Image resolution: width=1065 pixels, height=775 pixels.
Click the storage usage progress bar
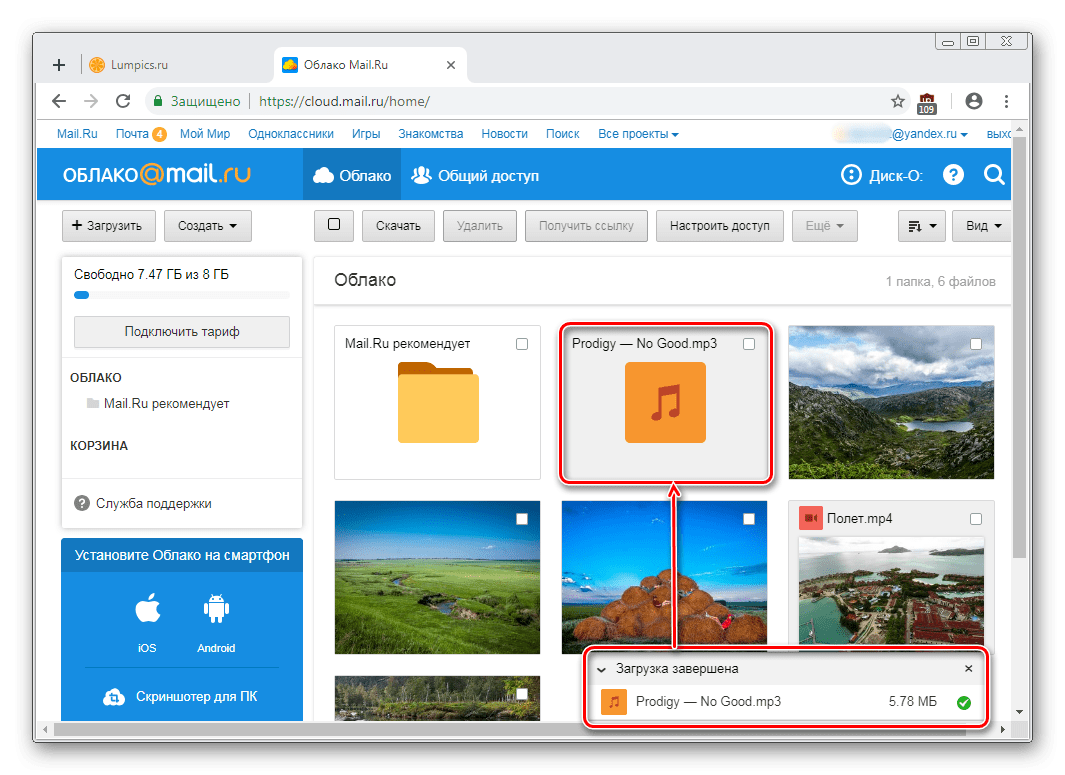tap(181, 295)
